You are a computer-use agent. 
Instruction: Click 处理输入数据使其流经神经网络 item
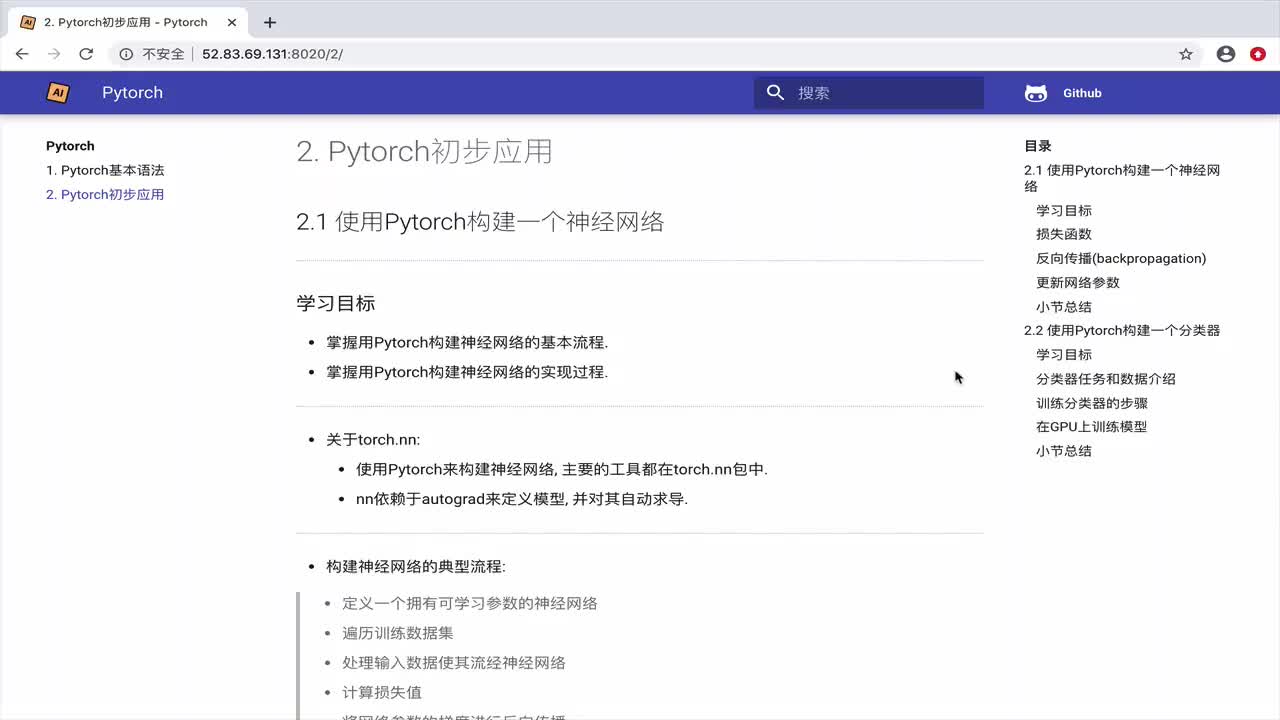point(454,662)
